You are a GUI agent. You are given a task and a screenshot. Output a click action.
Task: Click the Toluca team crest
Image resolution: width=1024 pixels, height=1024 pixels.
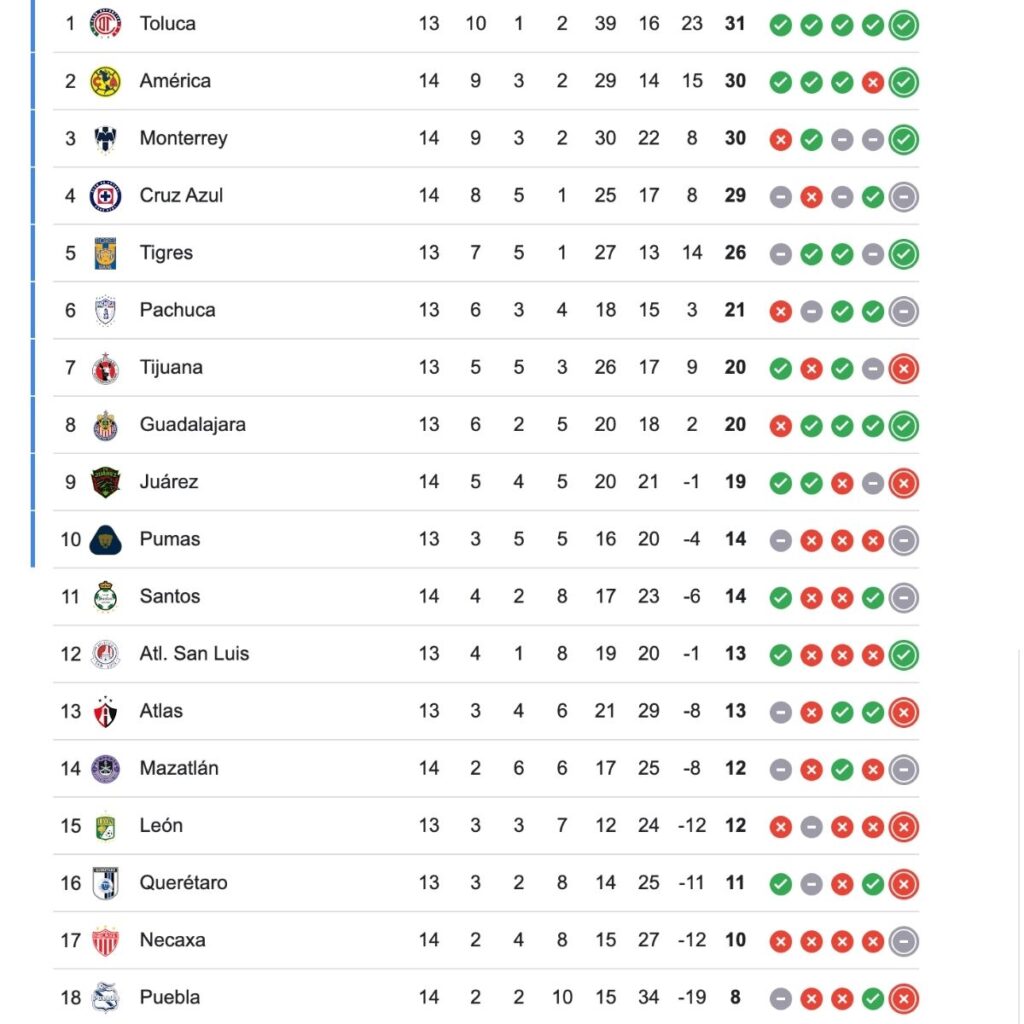coord(105,23)
